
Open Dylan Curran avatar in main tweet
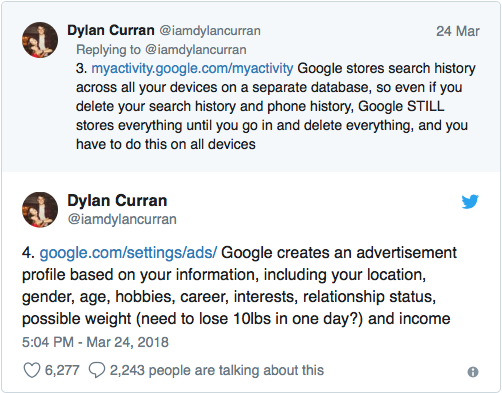[40, 210]
